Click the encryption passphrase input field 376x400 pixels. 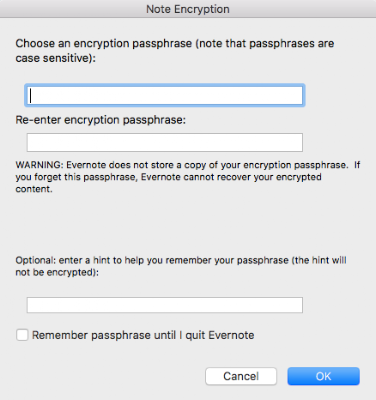(165, 95)
